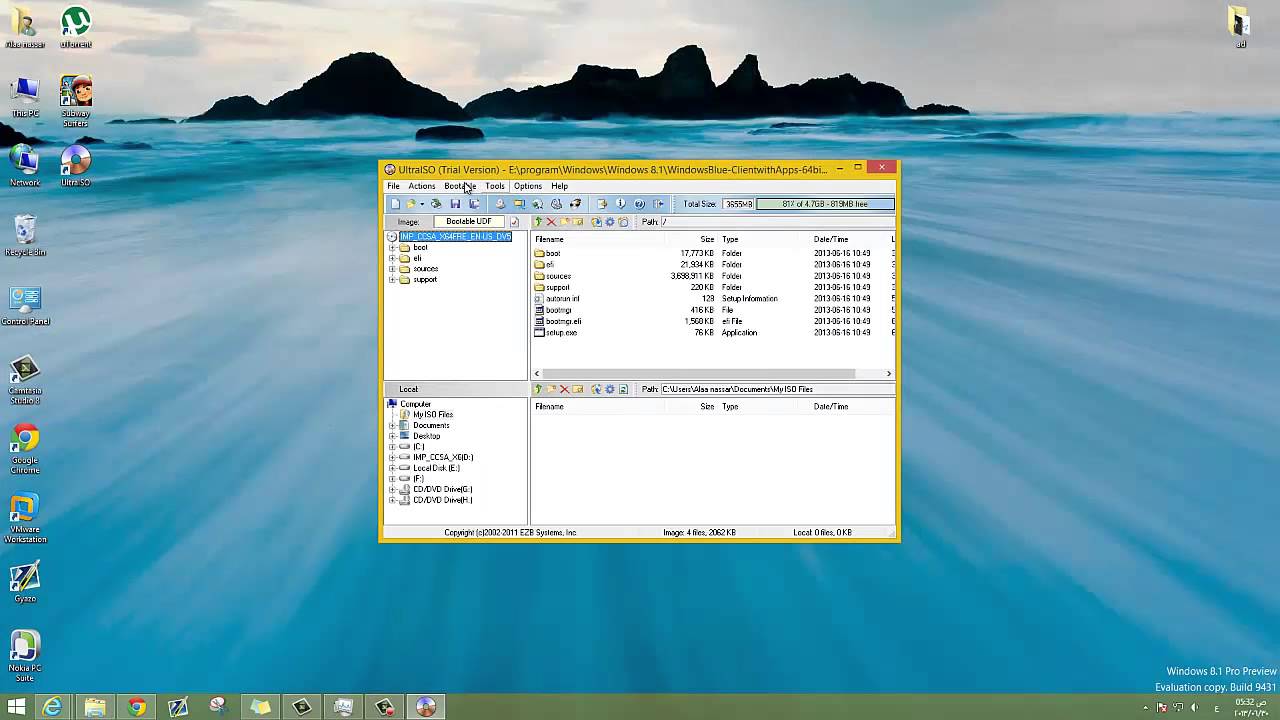
Task: Click the 81% of 4.7GB capacity bar
Action: [x=825, y=204]
